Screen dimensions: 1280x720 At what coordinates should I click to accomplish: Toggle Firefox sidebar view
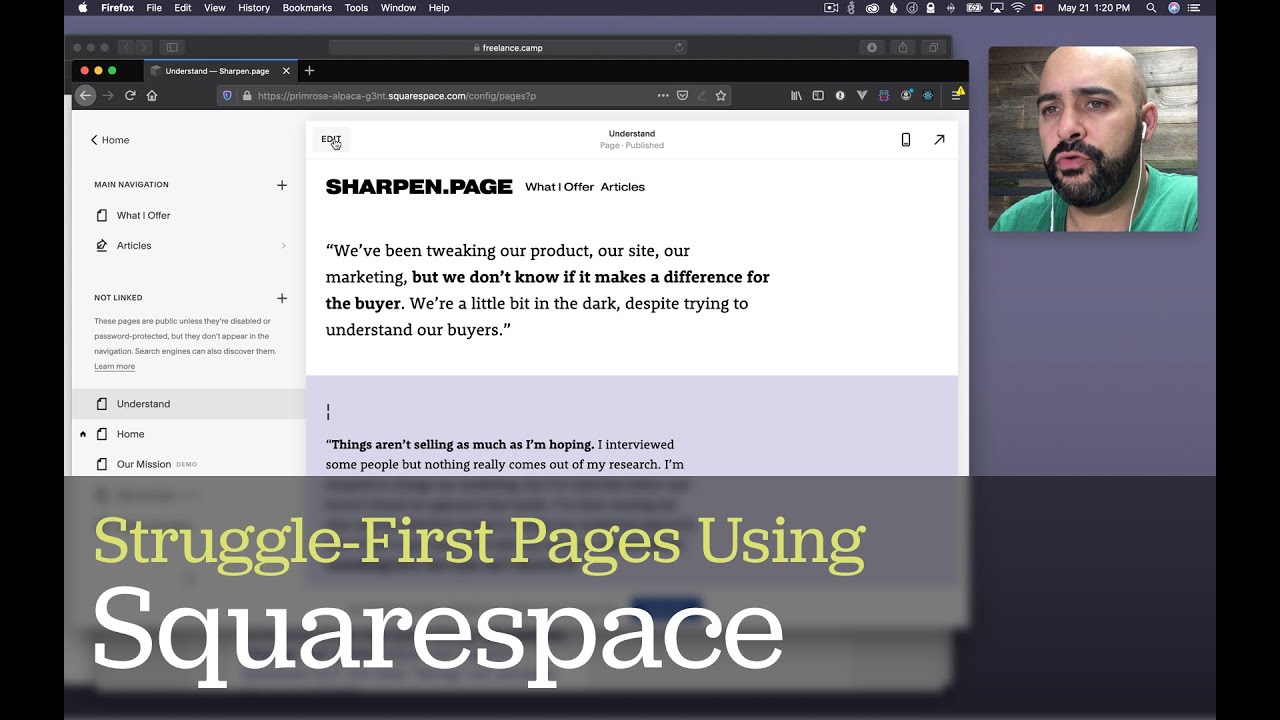click(818, 96)
